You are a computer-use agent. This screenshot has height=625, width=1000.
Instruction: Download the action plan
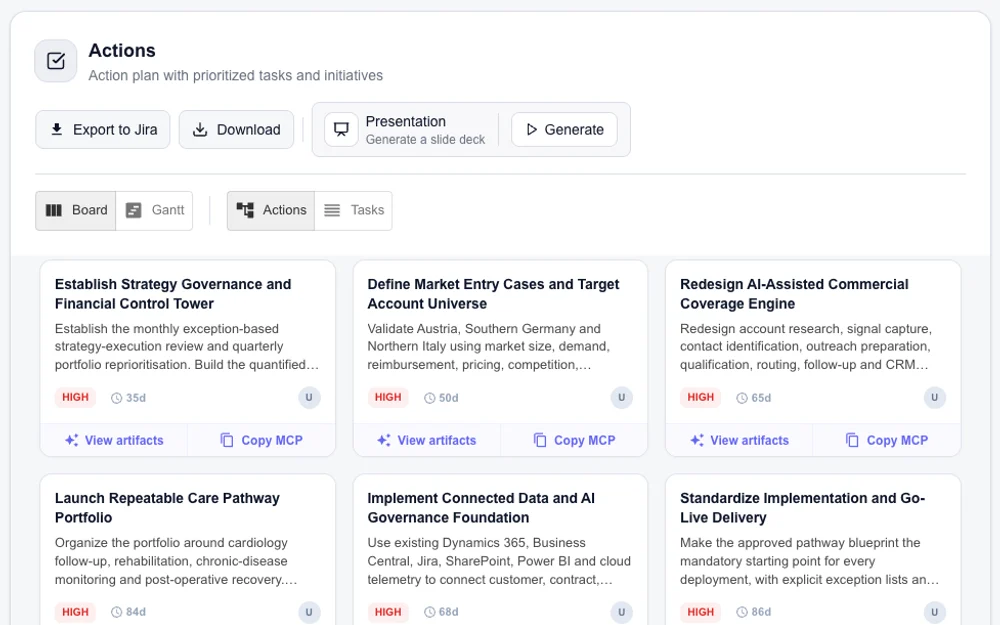(x=236, y=129)
